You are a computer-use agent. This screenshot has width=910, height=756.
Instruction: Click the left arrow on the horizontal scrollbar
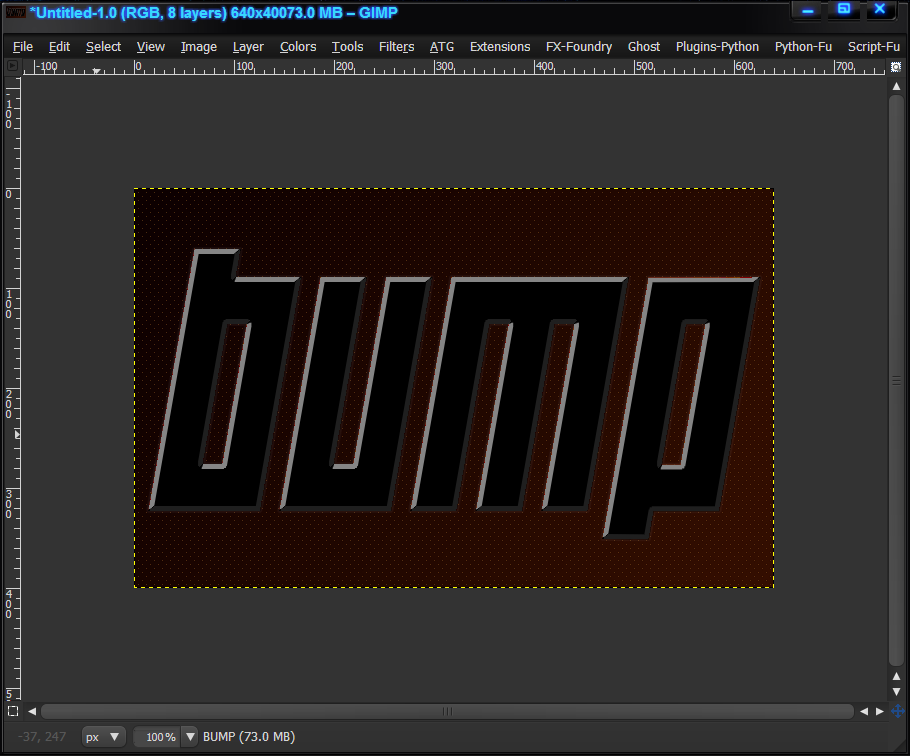(31, 711)
